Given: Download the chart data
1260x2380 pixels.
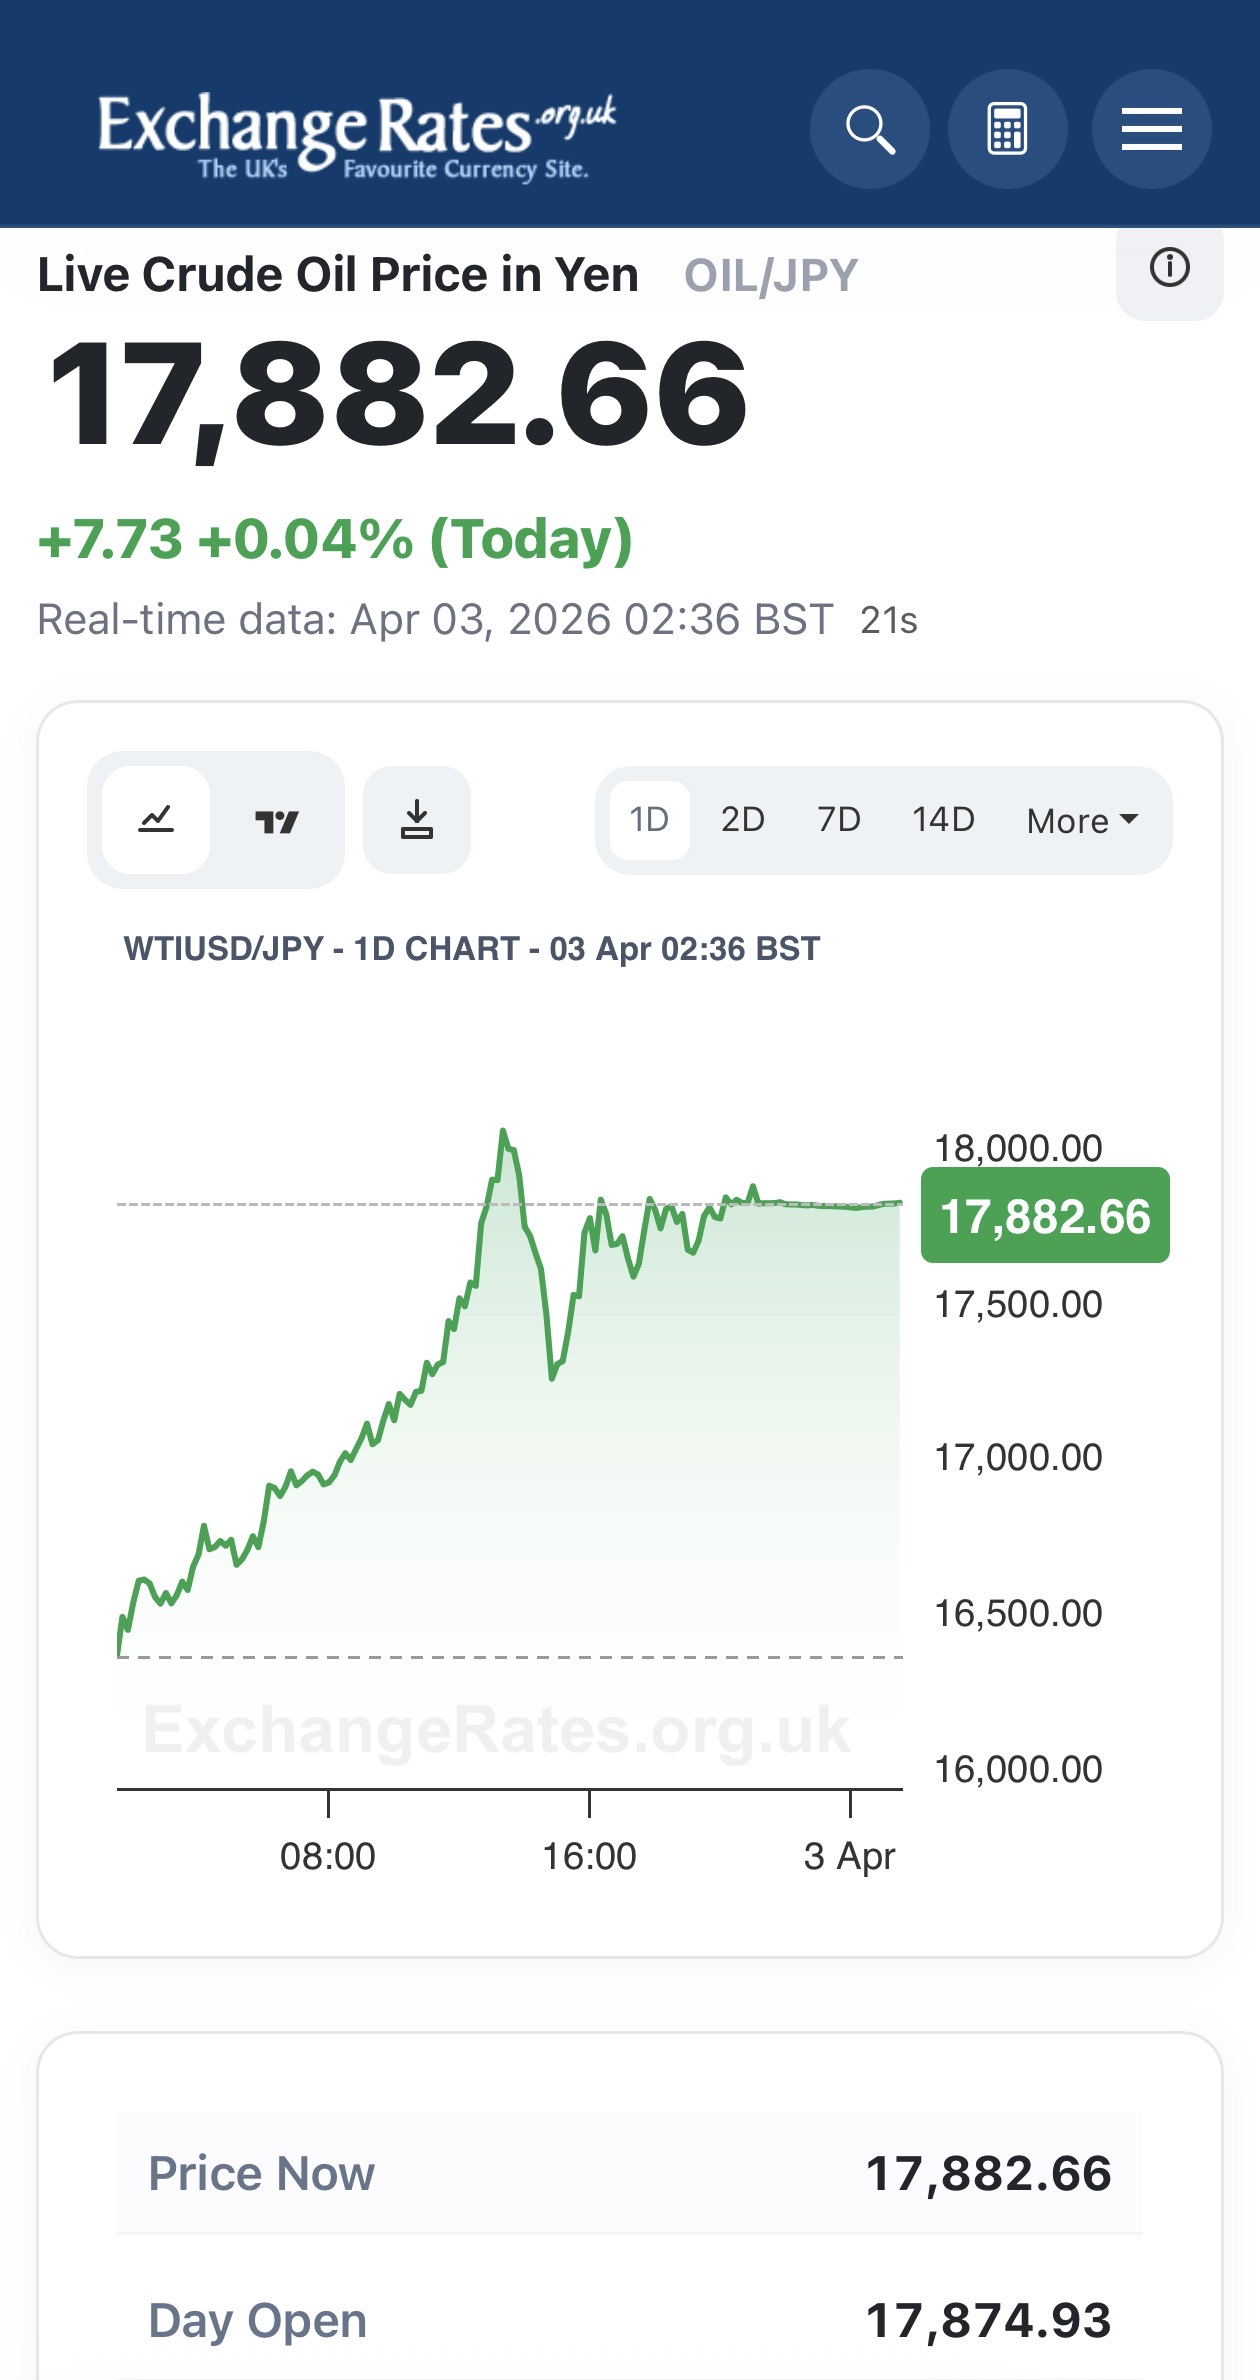Looking at the screenshot, I should tap(417, 820).
